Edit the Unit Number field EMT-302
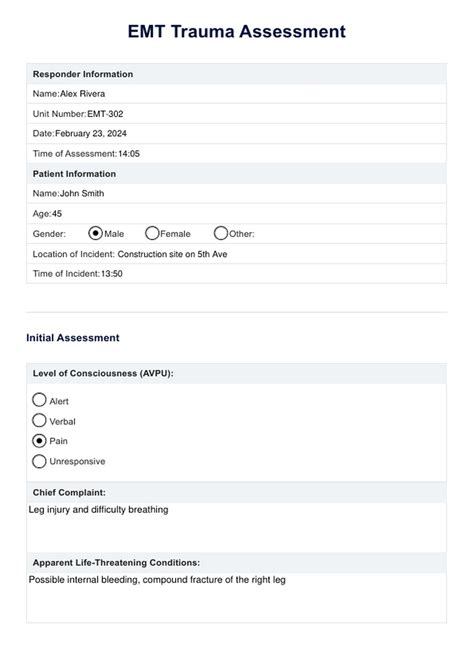 pyautogui.click(x=236, y=114)
